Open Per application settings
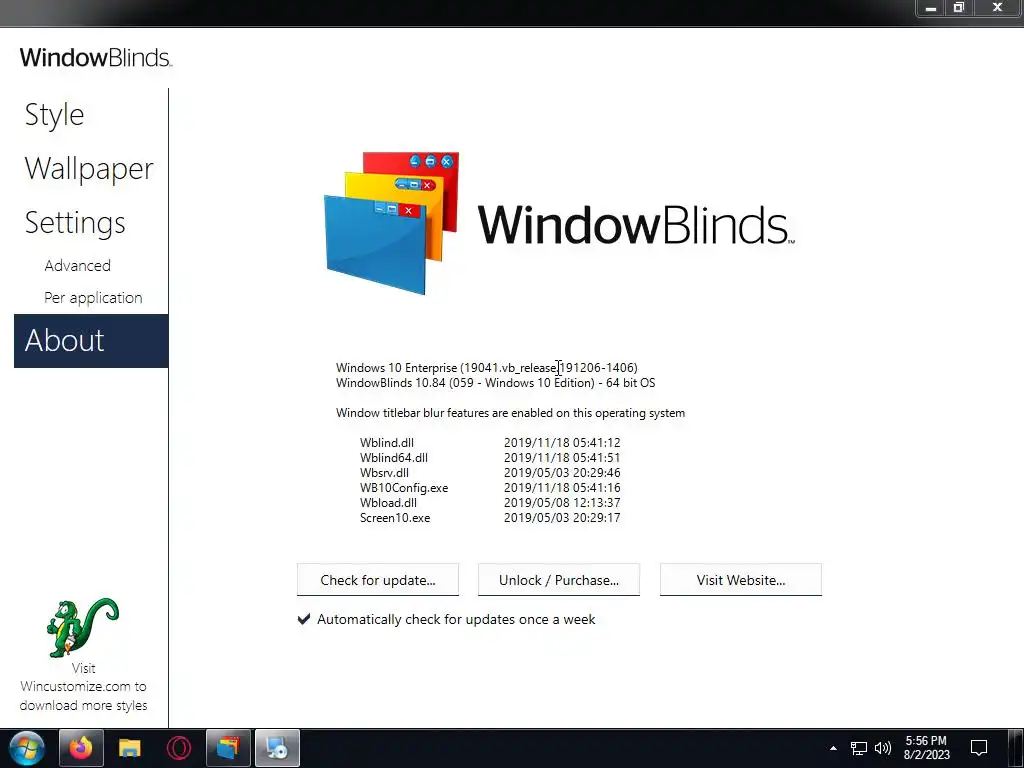The image size is (1024, 768). [x=93, y=298]
